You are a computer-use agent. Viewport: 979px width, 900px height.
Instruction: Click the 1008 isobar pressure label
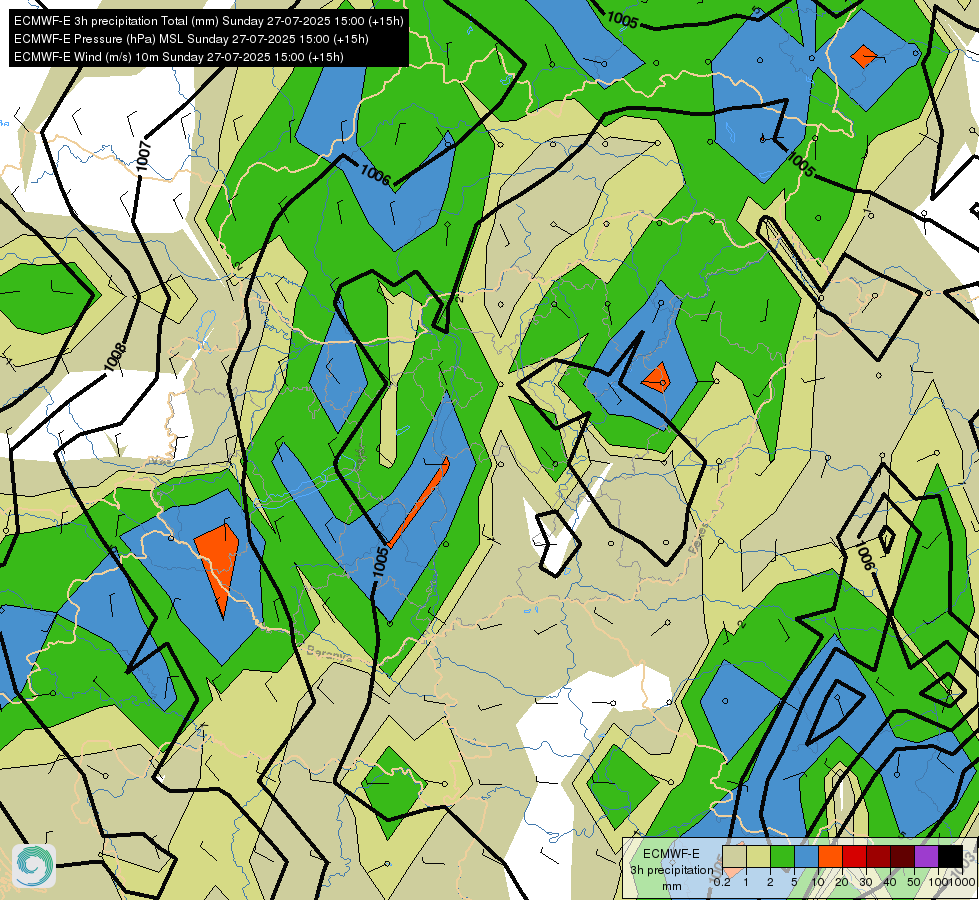[x=114, y=357]
